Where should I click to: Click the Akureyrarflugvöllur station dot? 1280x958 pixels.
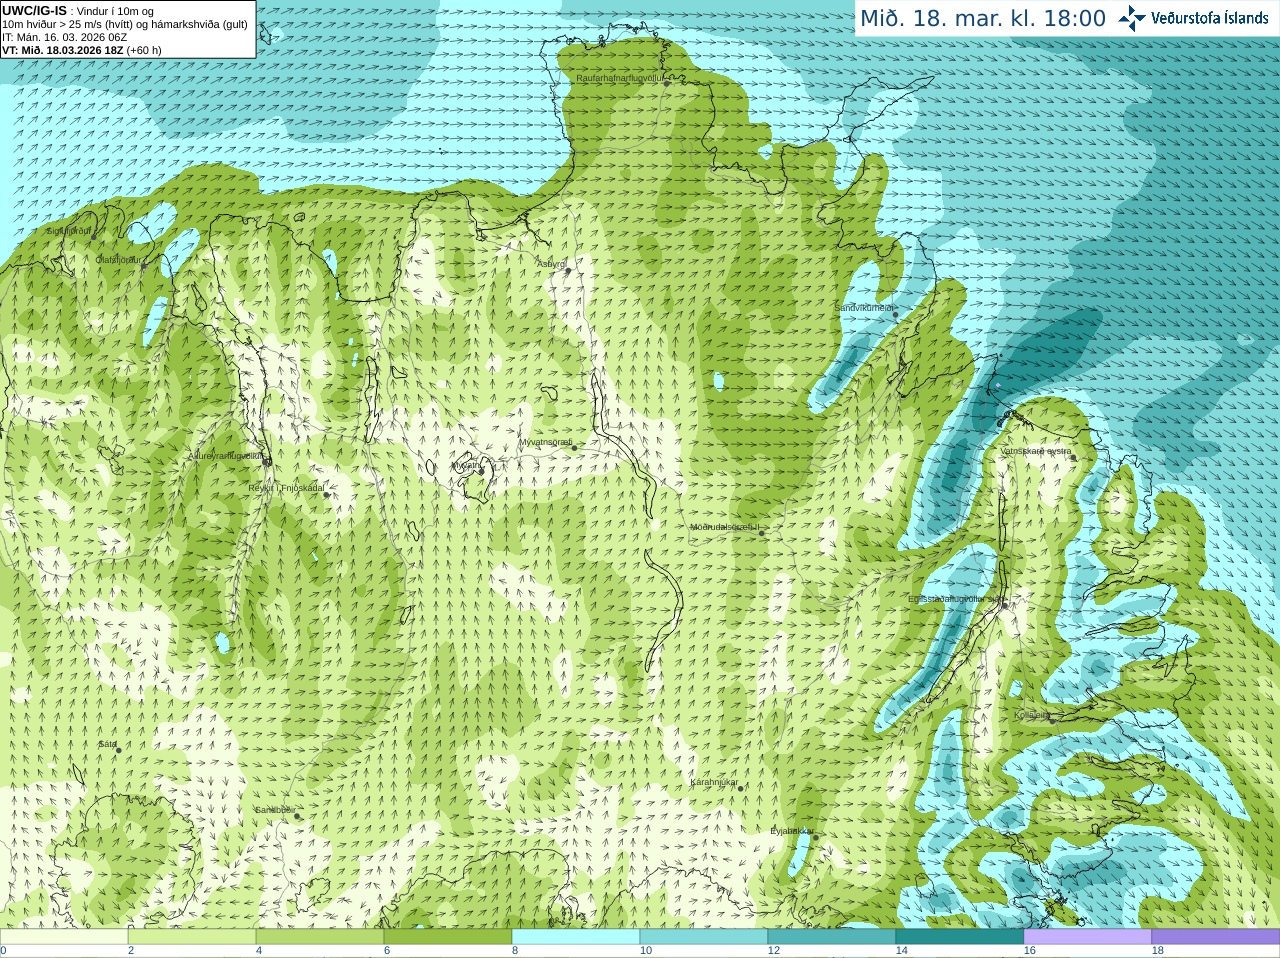266,462
